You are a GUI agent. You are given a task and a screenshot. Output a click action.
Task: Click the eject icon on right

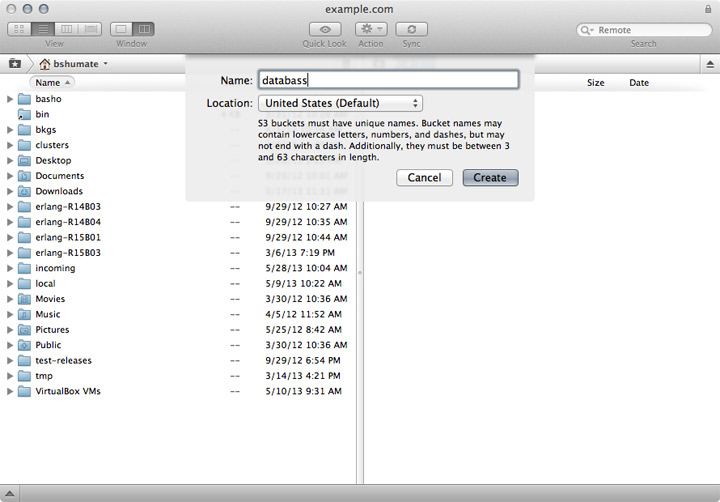[x=710, y=64]
